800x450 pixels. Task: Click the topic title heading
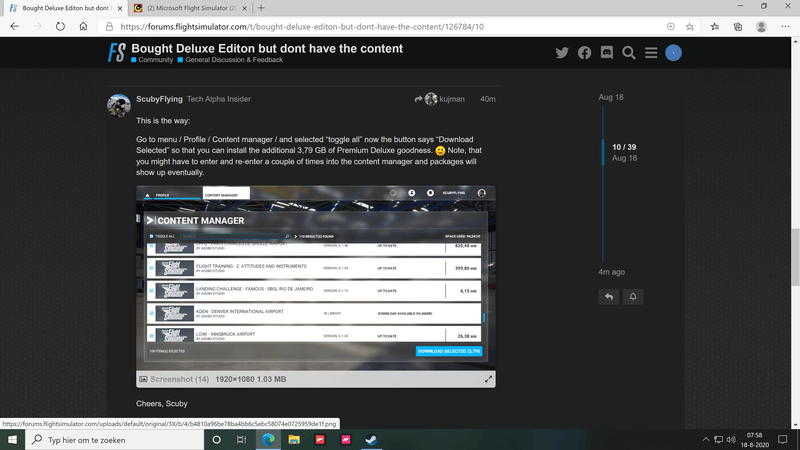coord(267,48)
